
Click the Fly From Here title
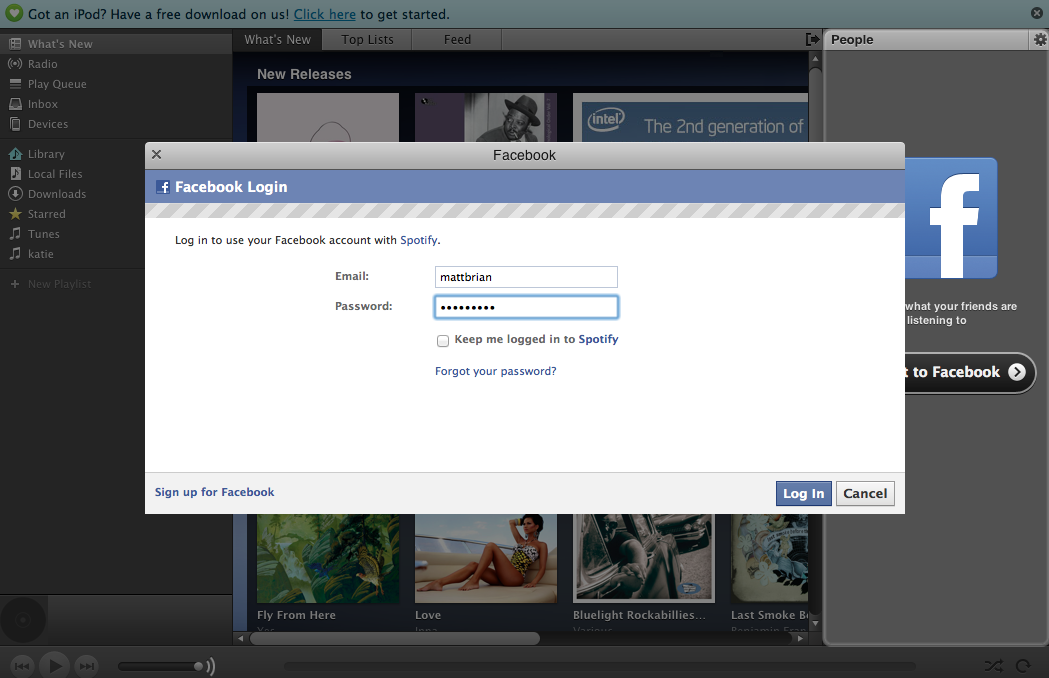pyautogui.click(x=296, y=615)
